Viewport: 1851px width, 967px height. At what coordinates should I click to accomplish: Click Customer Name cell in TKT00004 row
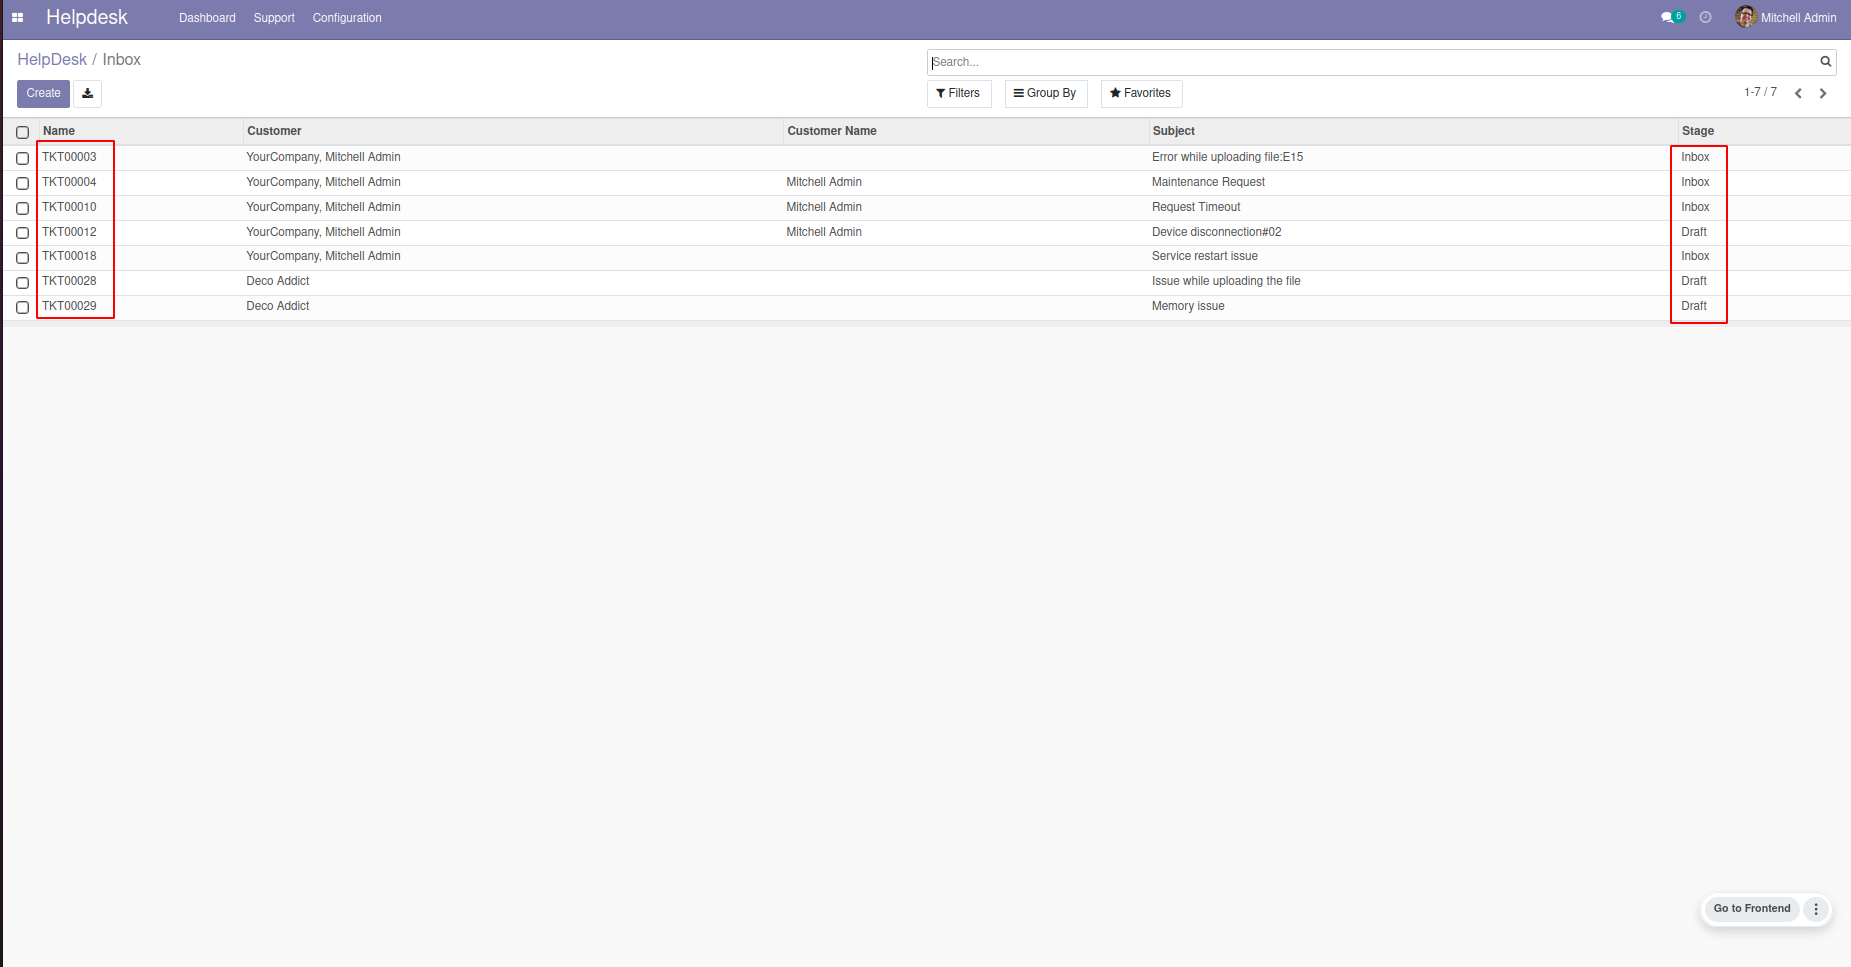click(824, 182)
